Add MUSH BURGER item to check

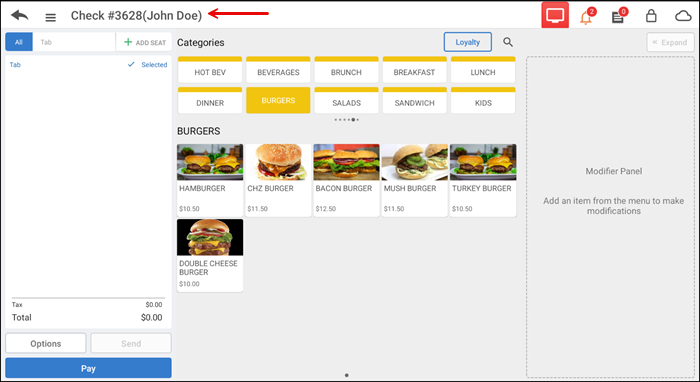point(415,180)
